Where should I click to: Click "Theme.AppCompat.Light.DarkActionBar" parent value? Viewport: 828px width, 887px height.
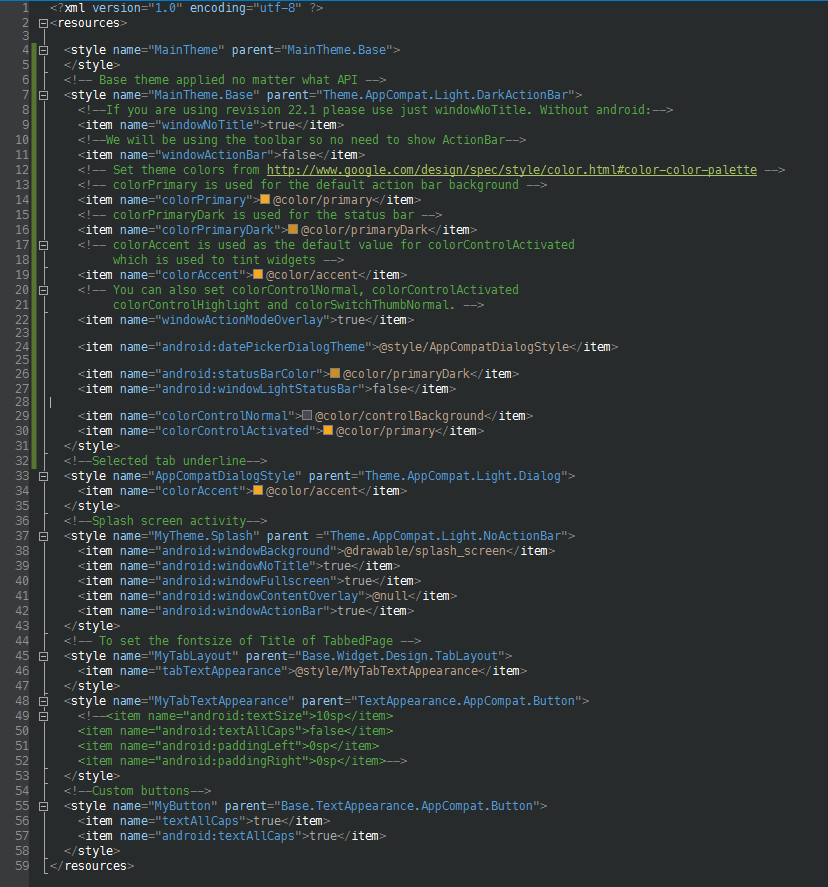445,94
